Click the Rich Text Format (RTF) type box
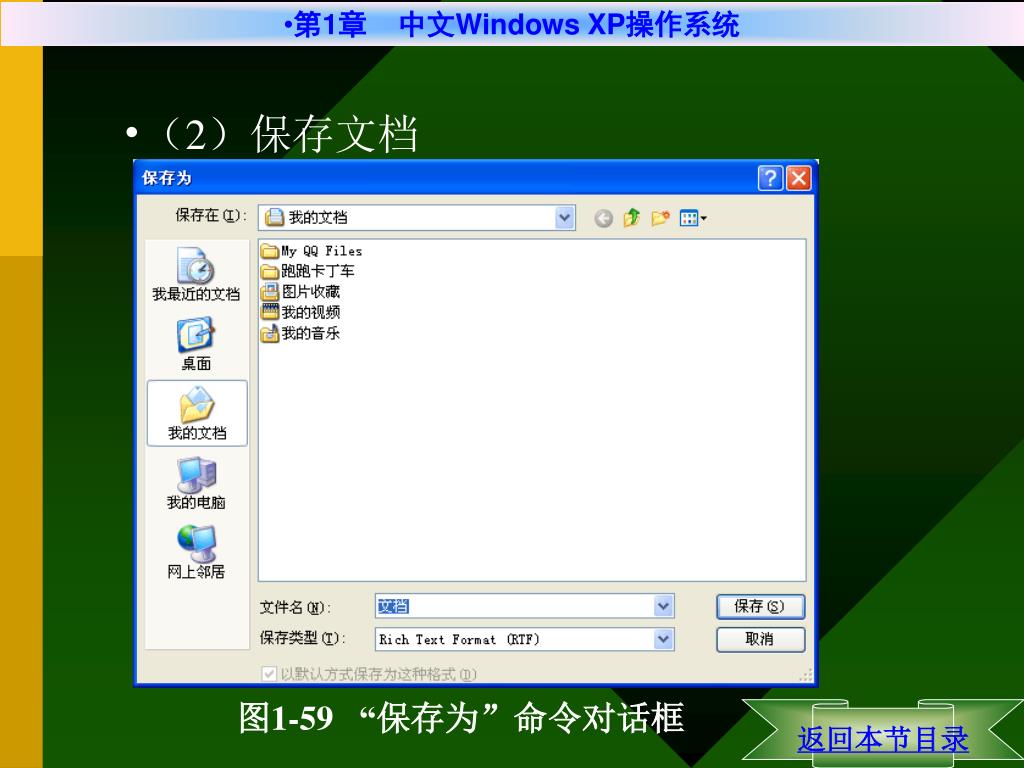1024x768 pixels. [x=524, y=639]
